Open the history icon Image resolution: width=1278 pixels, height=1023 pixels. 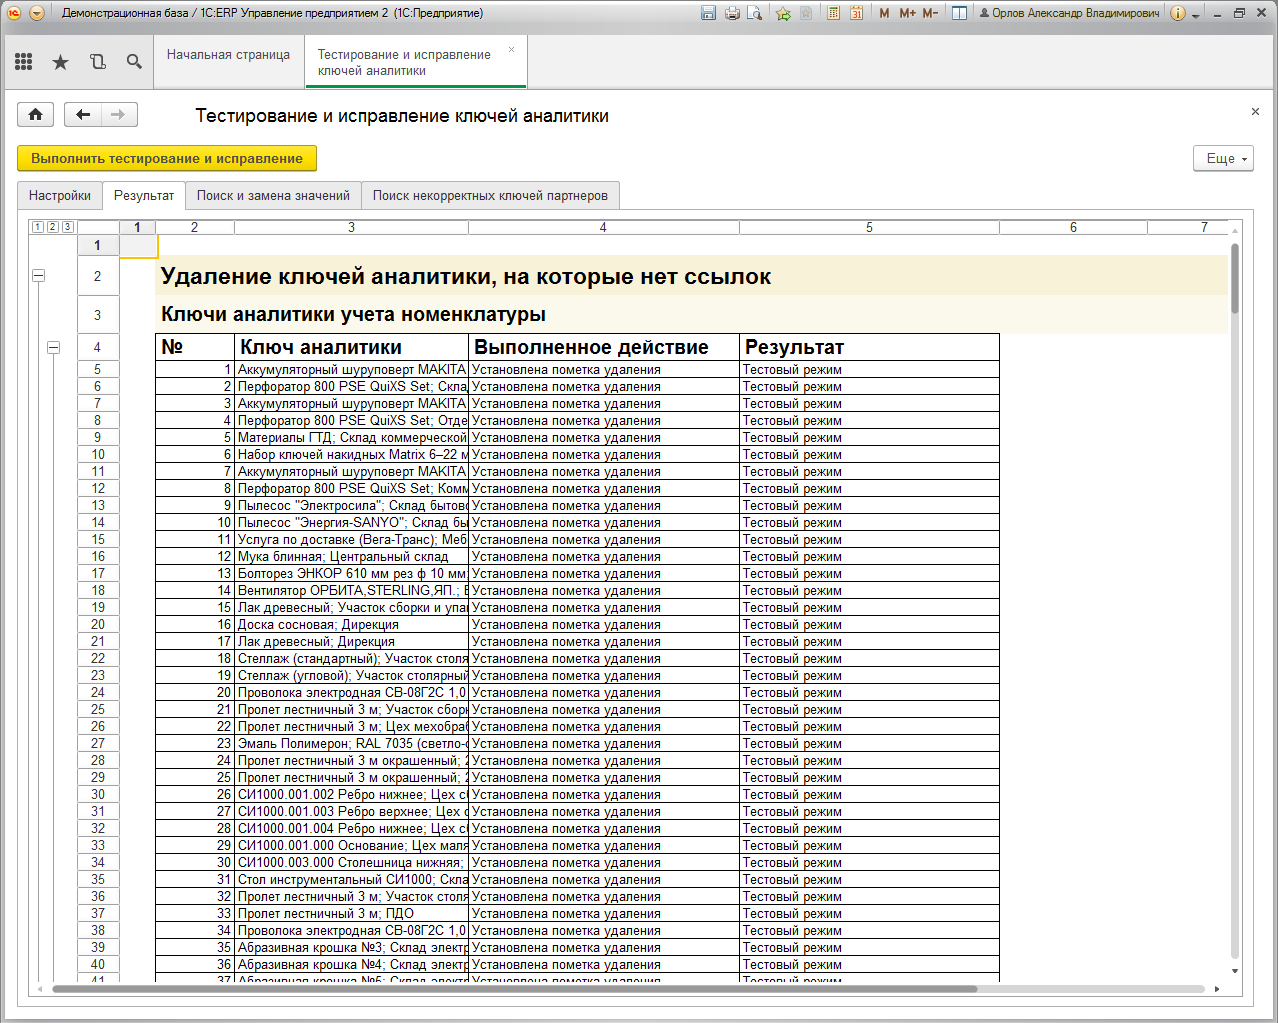[97, 62]
